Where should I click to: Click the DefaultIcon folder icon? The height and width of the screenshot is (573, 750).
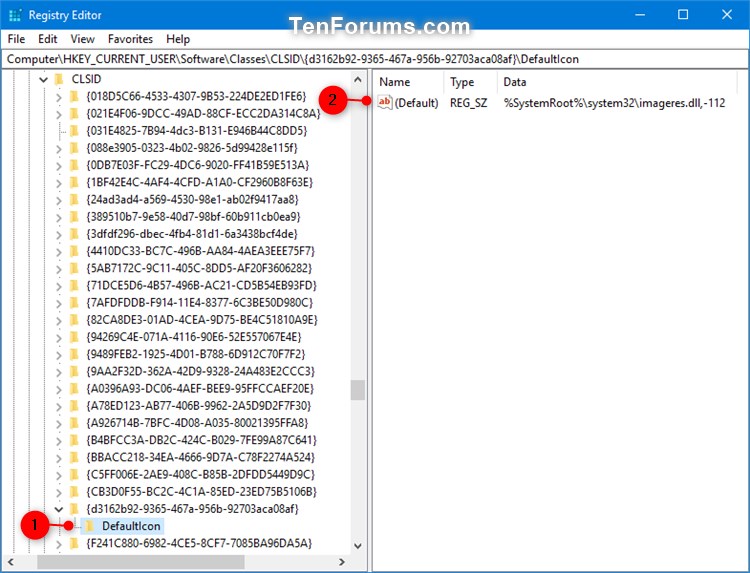tap(89, 526)
